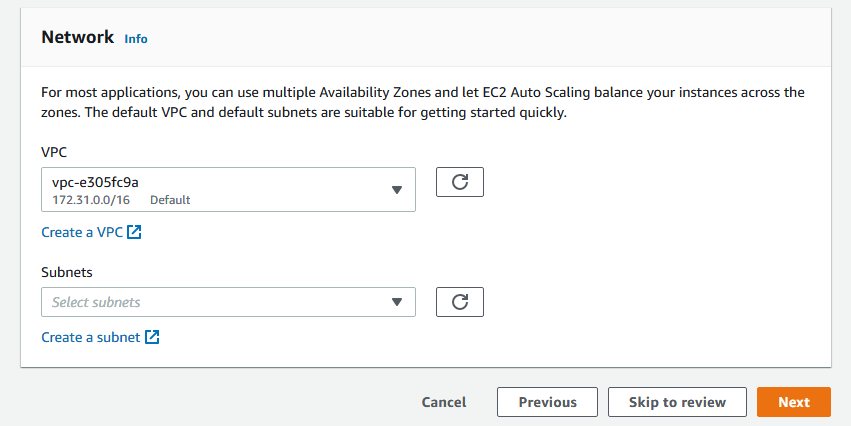This screenshot has height=426, width=851.
Task: Go back with the Previous button
Action: [547, 402]
